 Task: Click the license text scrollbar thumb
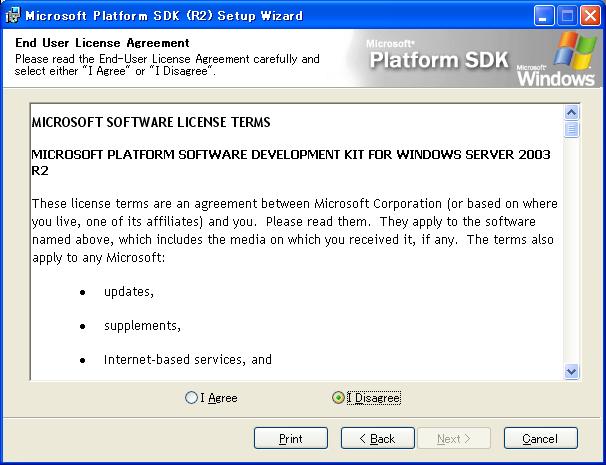point(572,129)
